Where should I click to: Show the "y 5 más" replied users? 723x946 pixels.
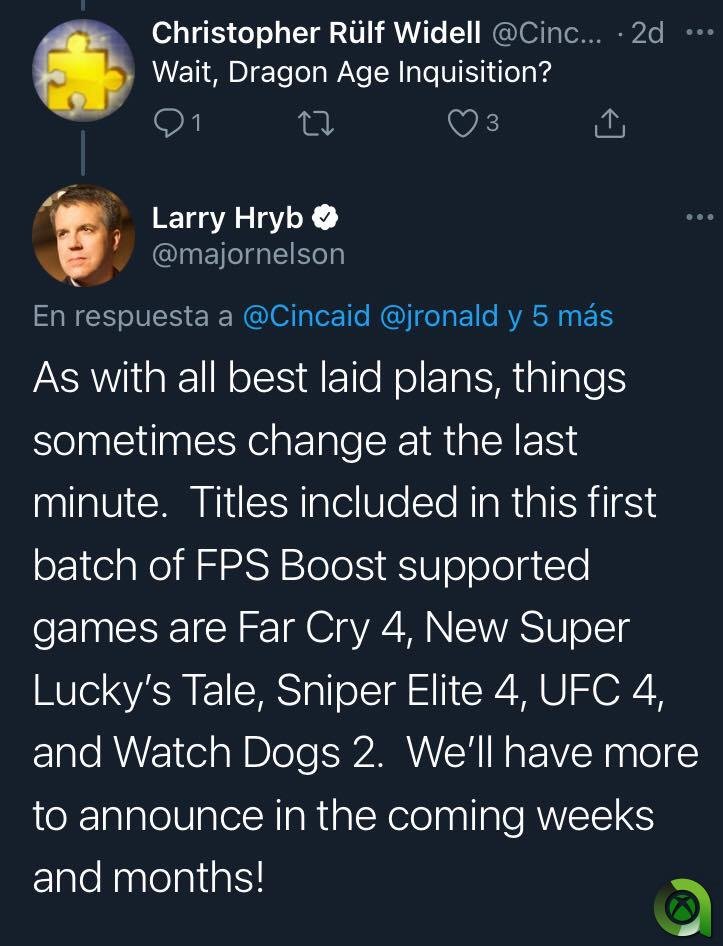[x=560, y=316]
